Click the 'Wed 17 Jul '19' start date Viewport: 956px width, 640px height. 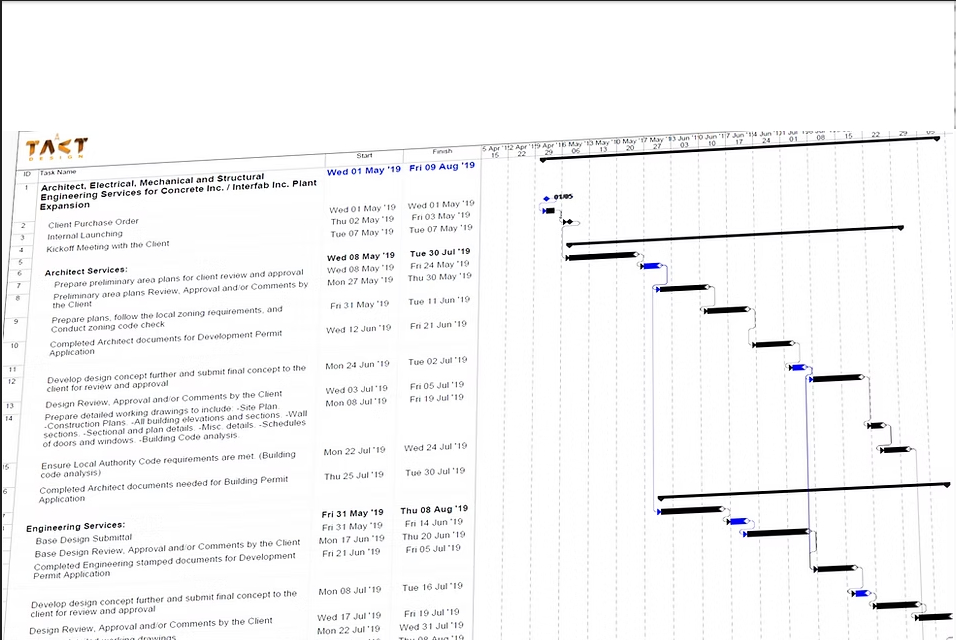349,616
